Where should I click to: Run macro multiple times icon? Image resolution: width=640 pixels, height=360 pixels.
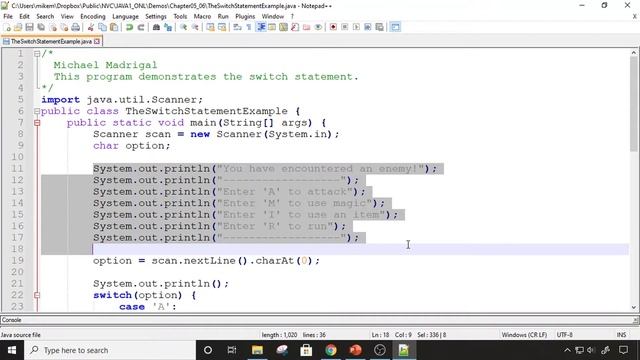click(368, 27)
